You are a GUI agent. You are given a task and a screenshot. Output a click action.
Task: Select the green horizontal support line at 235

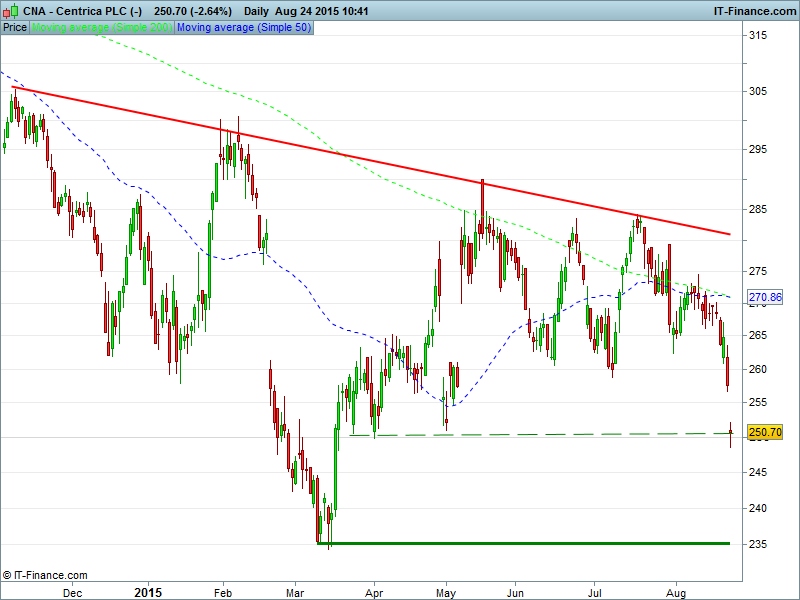(x=530, y=543)
